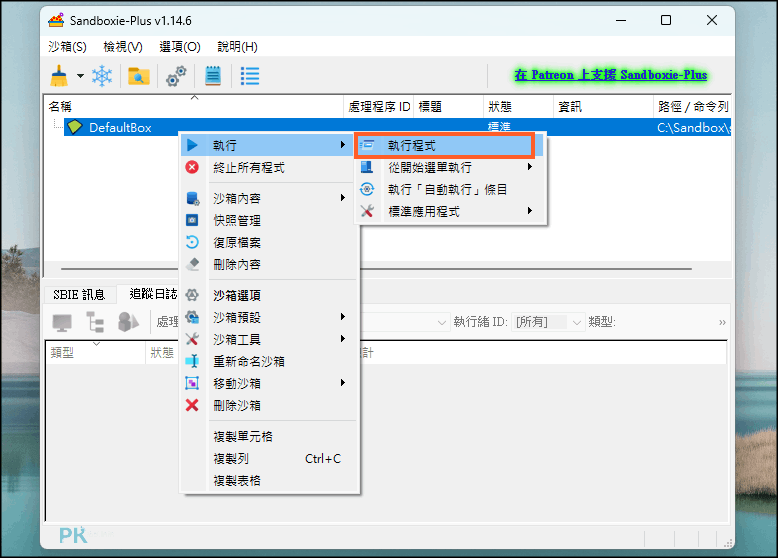The width and height of the screenshot is (778, 558).
Task: Open the gears settings toolbar icon
Action: pos(176,76)
